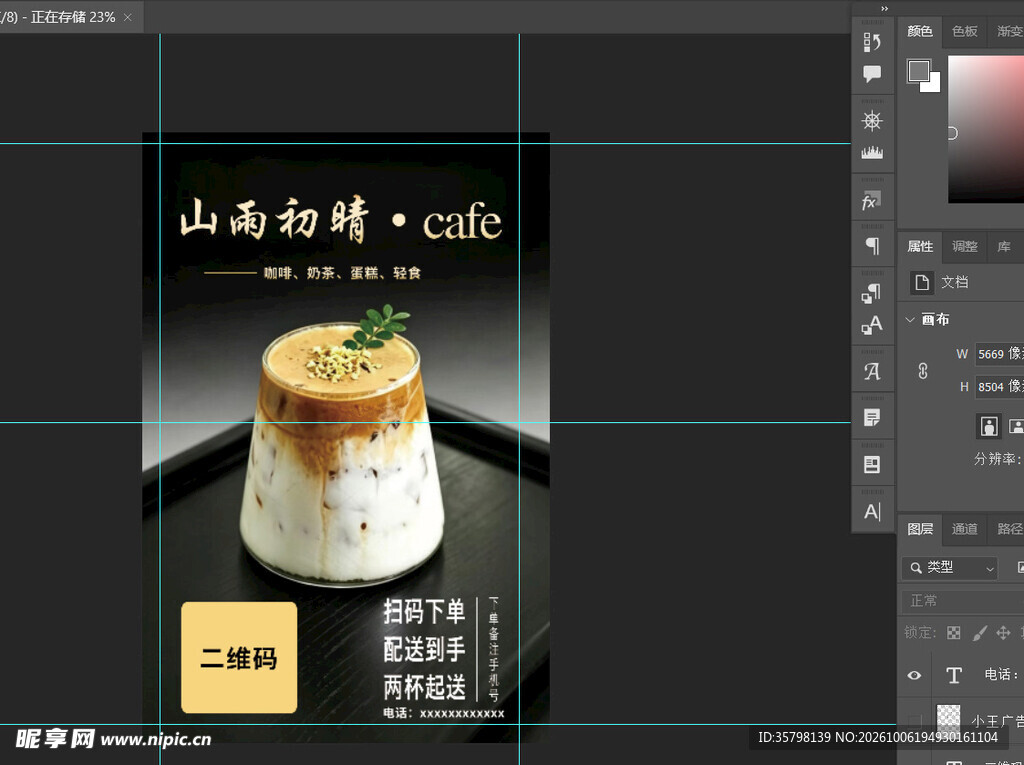Open the Histogram panel icon

tap(872, 153)
